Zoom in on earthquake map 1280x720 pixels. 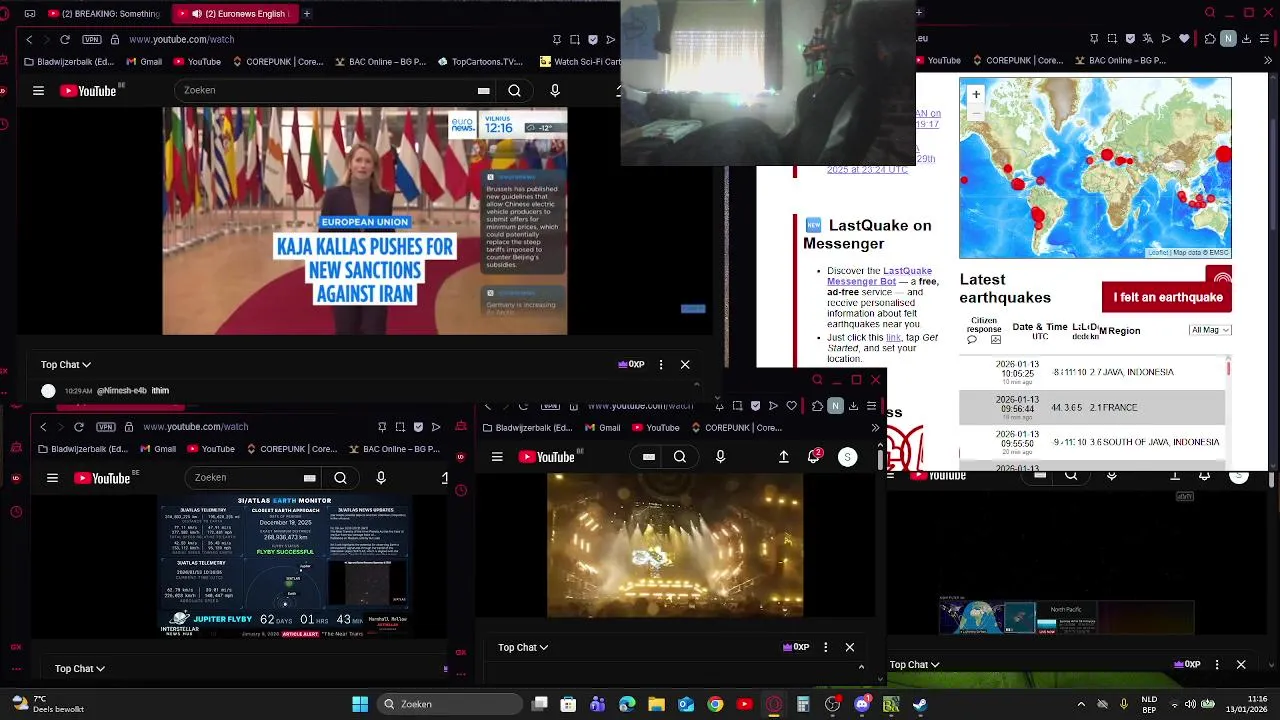976,94
